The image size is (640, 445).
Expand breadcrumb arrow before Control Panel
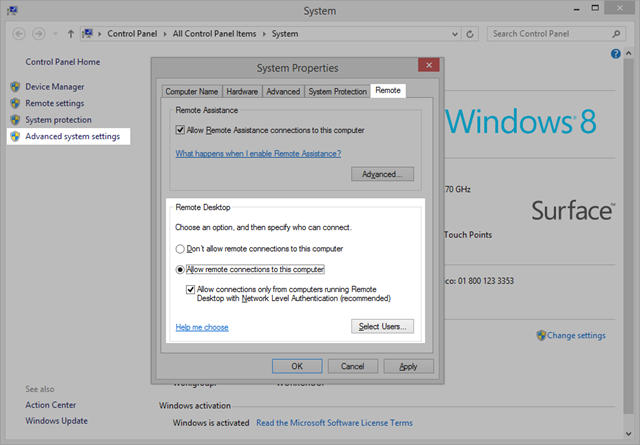[x=100, y=34]
